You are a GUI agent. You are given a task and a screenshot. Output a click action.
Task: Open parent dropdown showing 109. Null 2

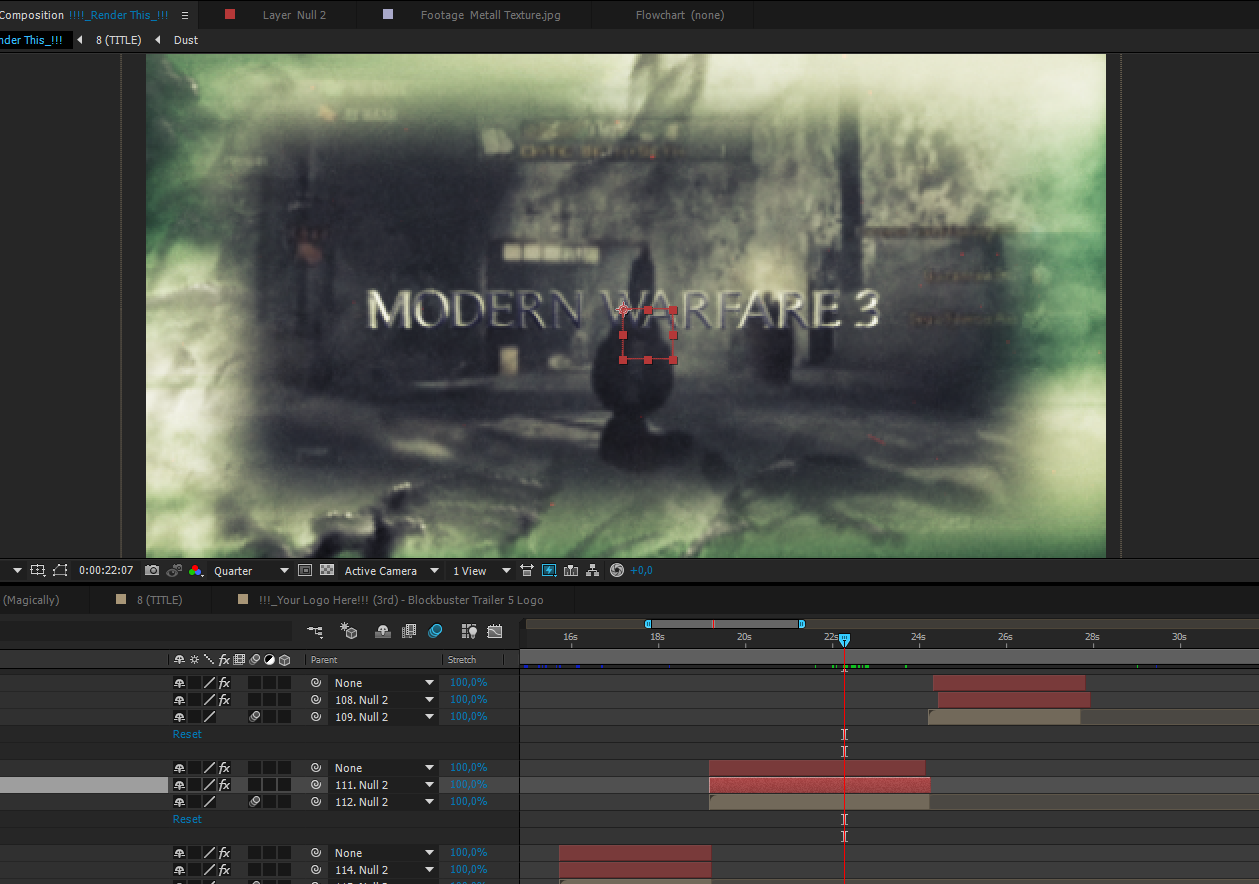point(384,717)
